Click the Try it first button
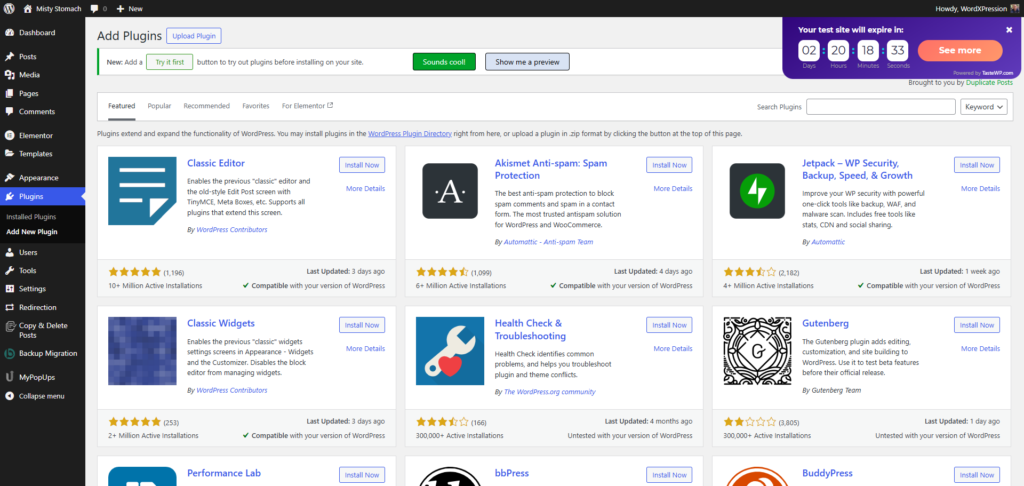 (170, 62)
